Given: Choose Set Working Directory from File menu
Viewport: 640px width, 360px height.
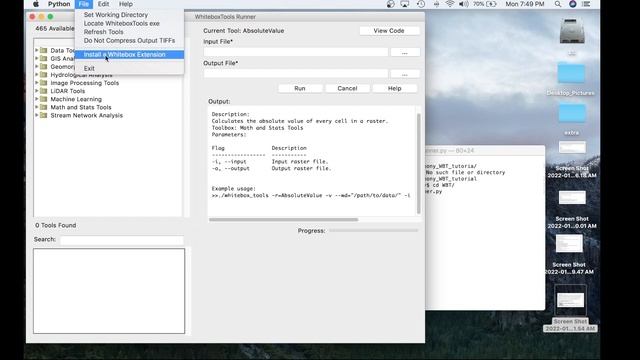Looking at the screenshot, I should pyautogui.click(x=129, y=15).
